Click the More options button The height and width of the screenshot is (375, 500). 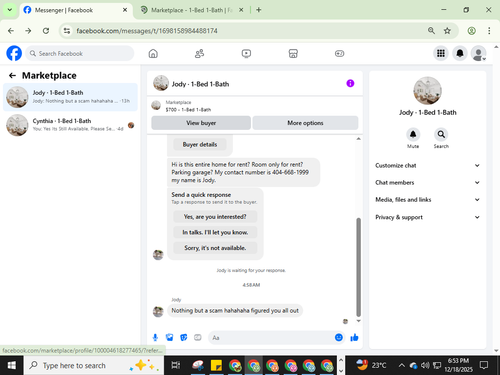pyautogui.click(x=305, y=123)
